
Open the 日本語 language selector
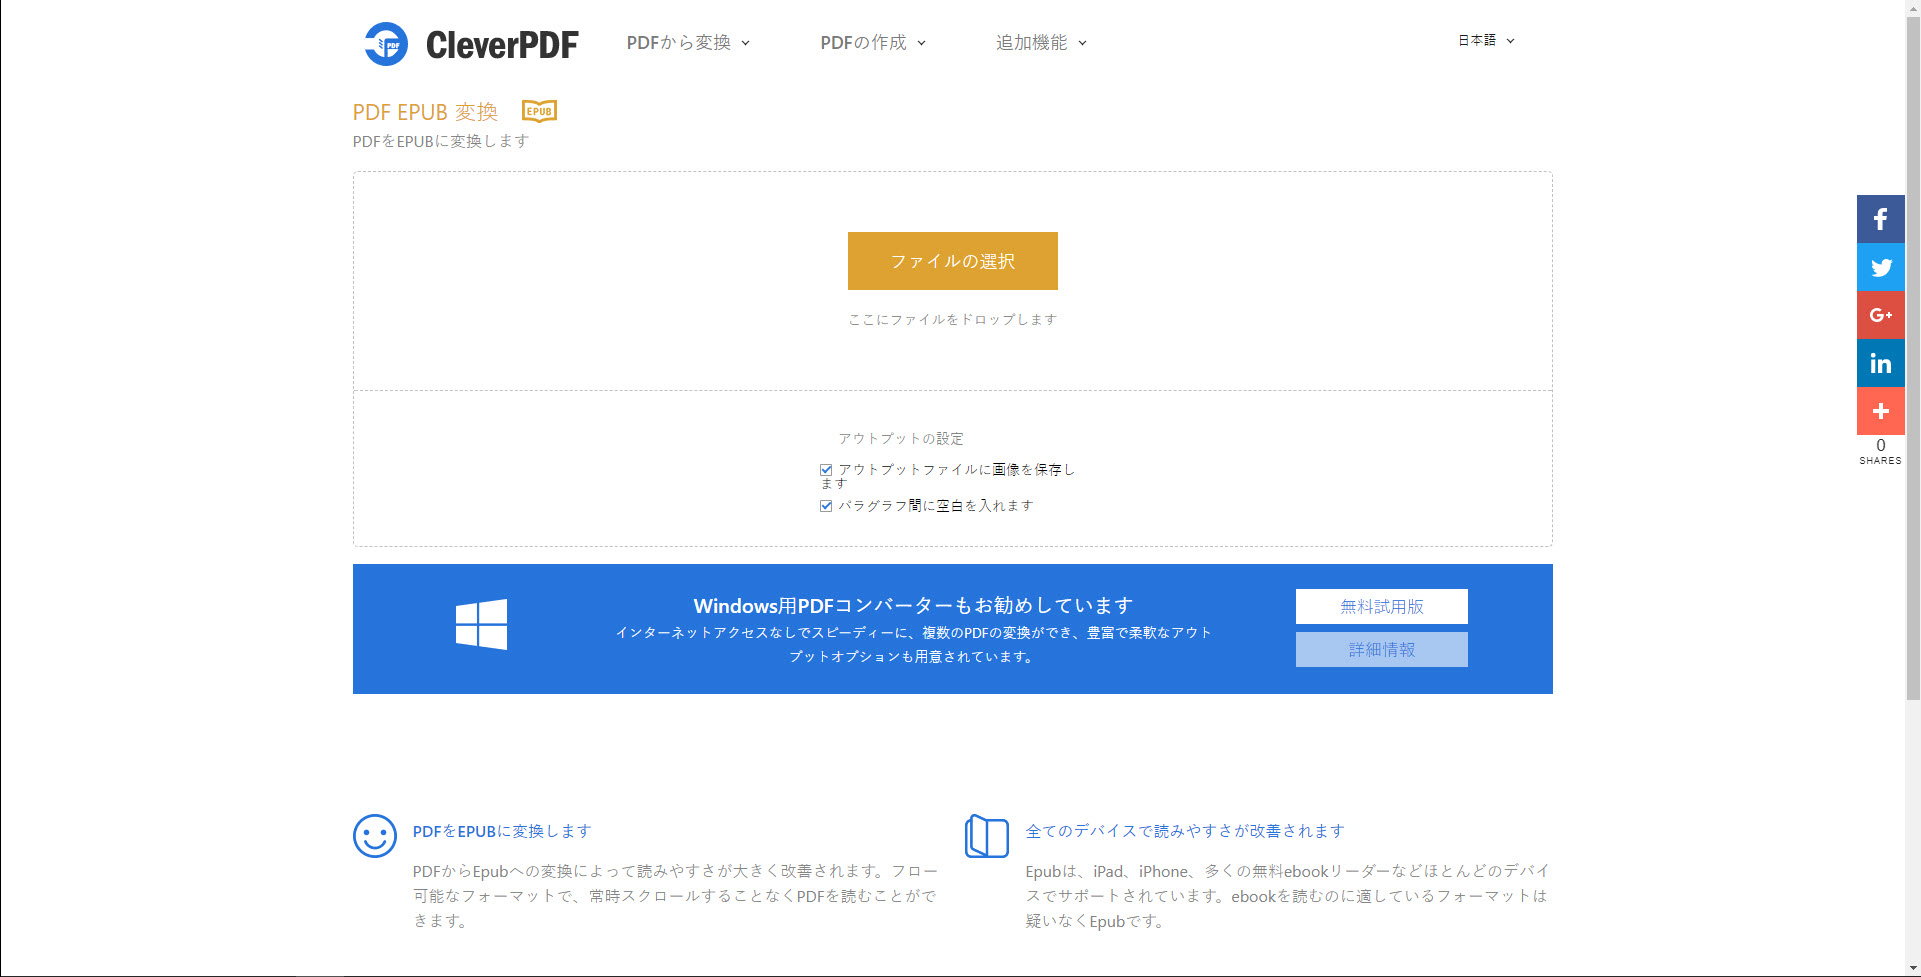coord(1486,40)
